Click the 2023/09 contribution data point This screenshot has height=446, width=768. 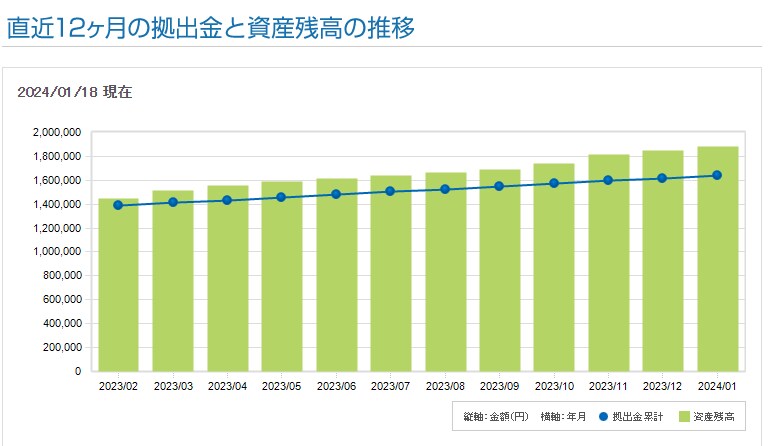pos(499,187)
